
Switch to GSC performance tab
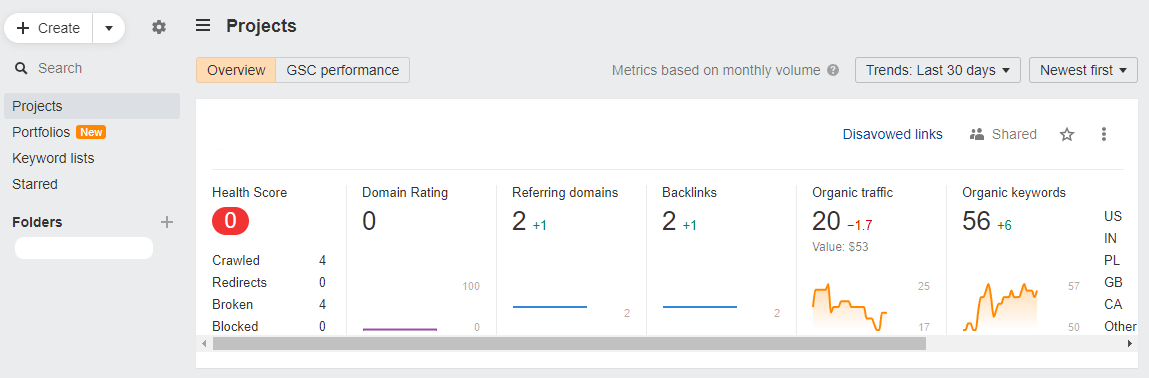(x=343, y=70)
